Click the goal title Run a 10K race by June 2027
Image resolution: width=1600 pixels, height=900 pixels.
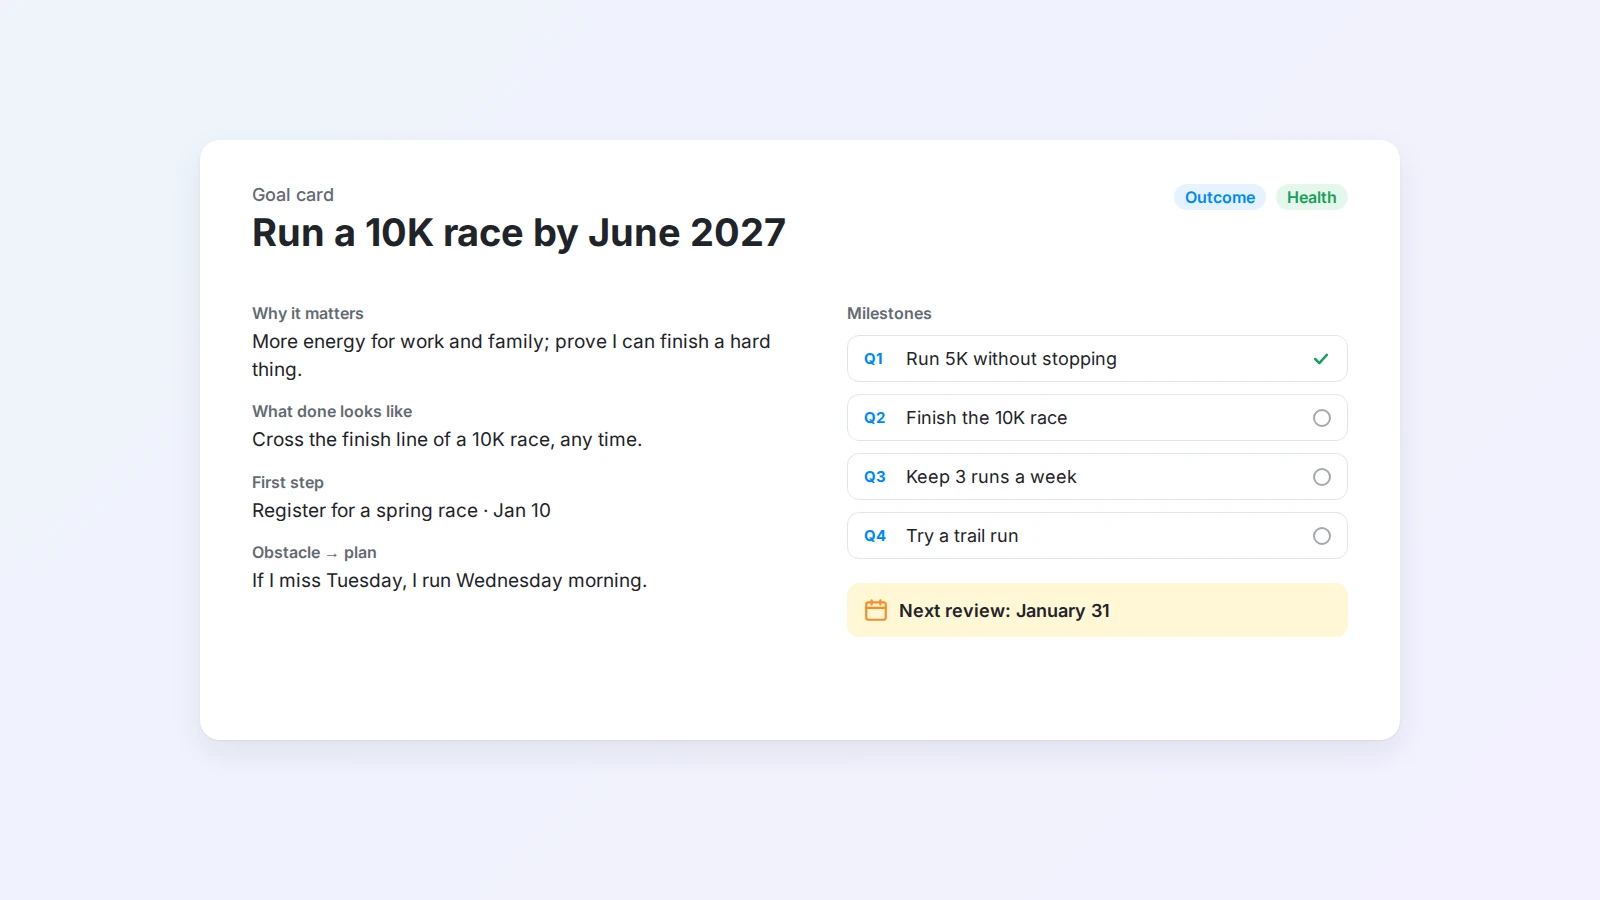click(x=519, y=233)
